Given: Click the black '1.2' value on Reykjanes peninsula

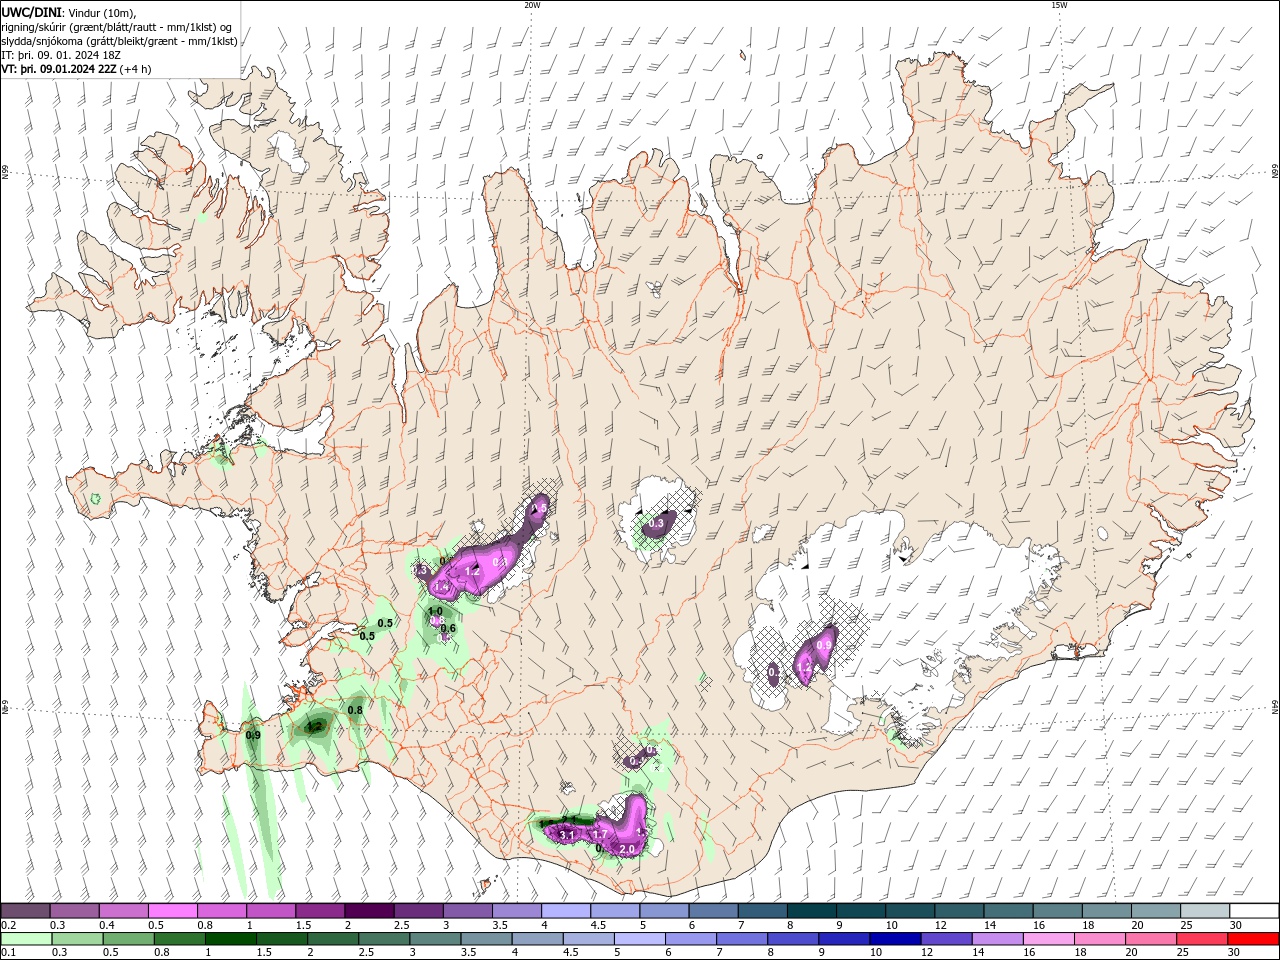Looking at the screenshot, I should [x=315, y=727].
